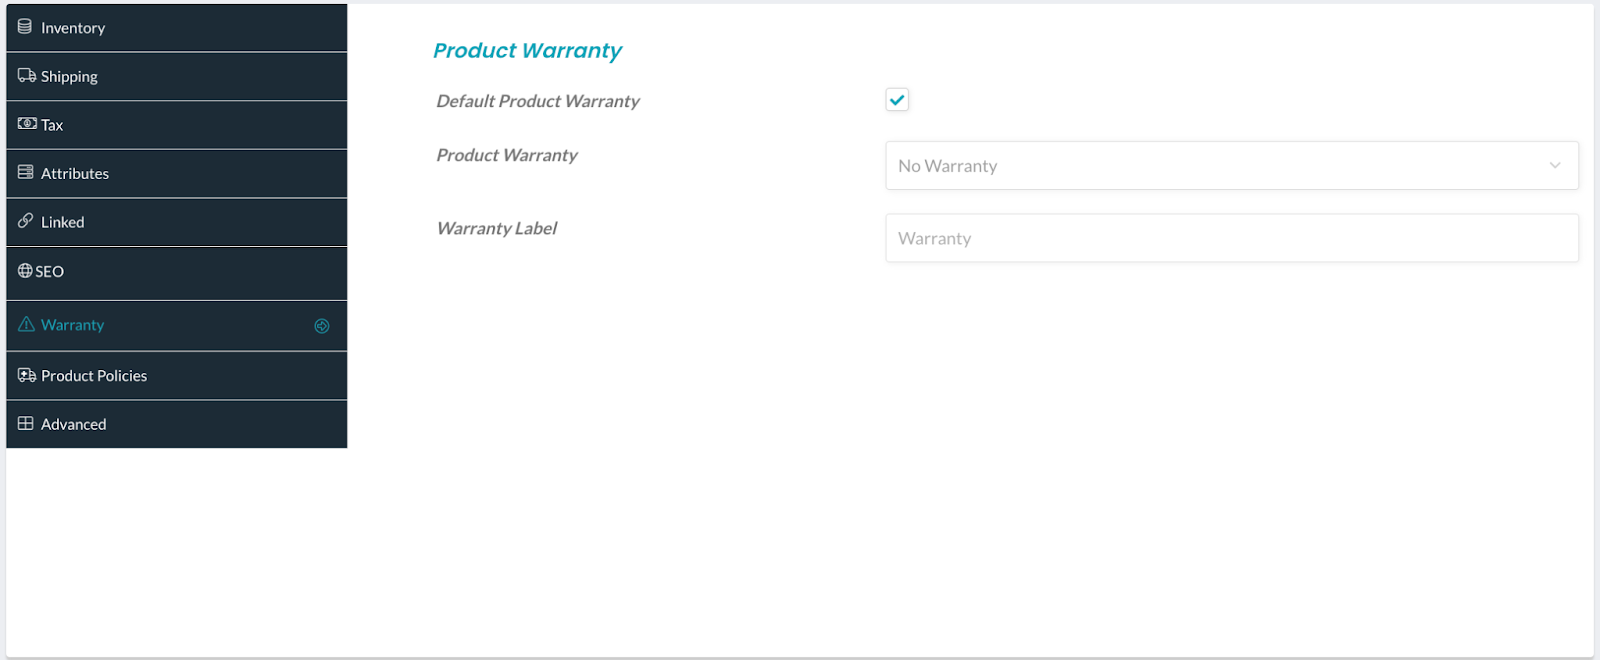The image size is (1600, 660).
Task: Open the Attributes tab
Action: tap(177, 173)
